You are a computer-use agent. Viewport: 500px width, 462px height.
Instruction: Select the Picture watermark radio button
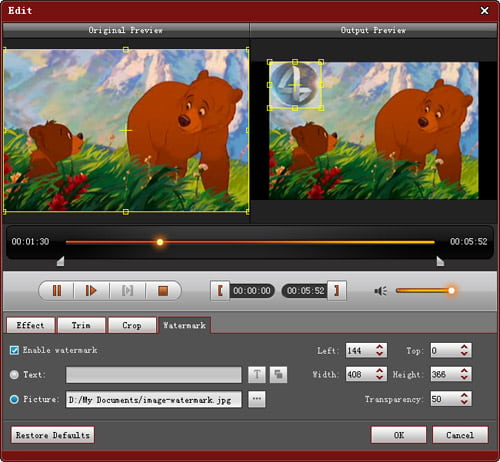click(14, 399)
